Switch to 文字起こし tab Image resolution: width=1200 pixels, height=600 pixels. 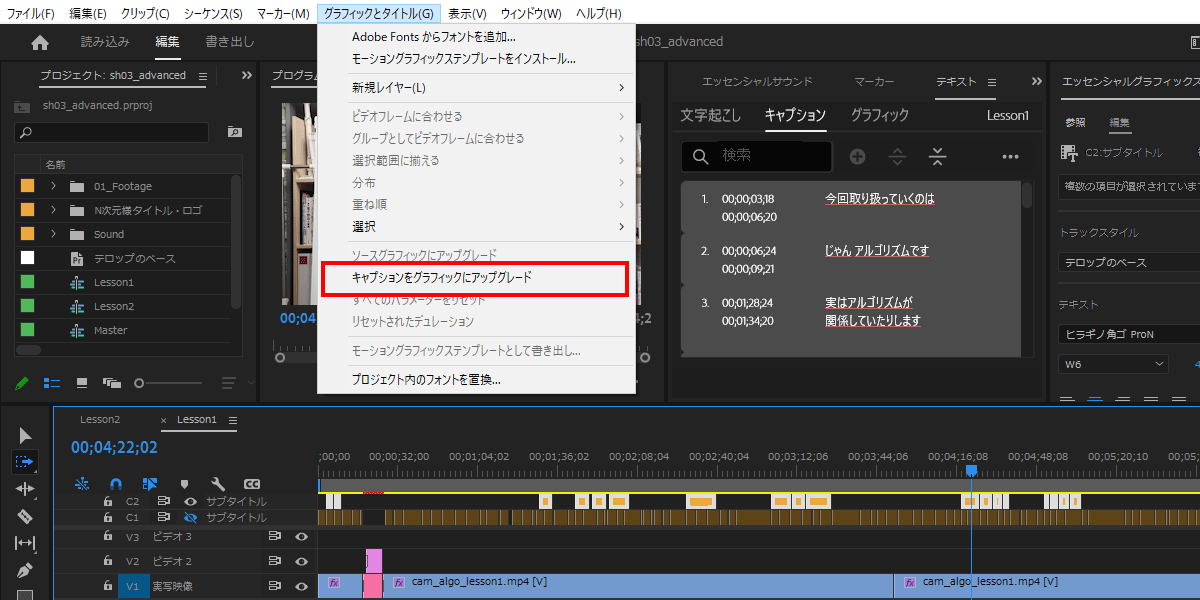click(711, 115)
